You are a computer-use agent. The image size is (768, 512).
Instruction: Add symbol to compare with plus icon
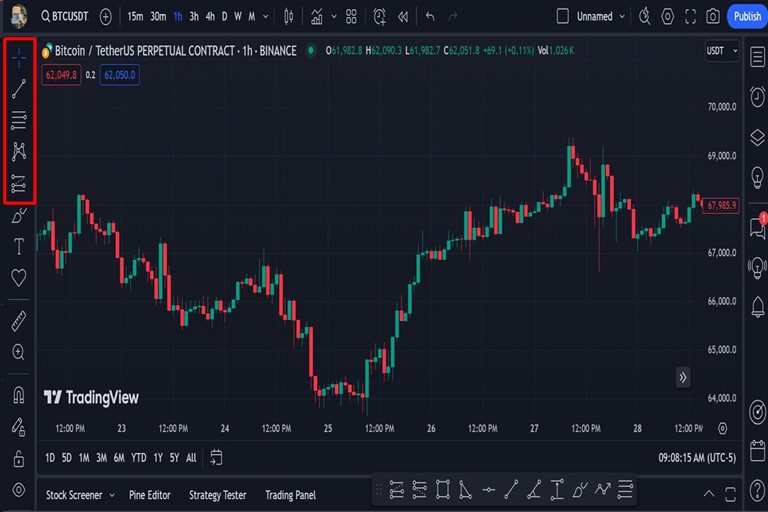coord(106,17)
